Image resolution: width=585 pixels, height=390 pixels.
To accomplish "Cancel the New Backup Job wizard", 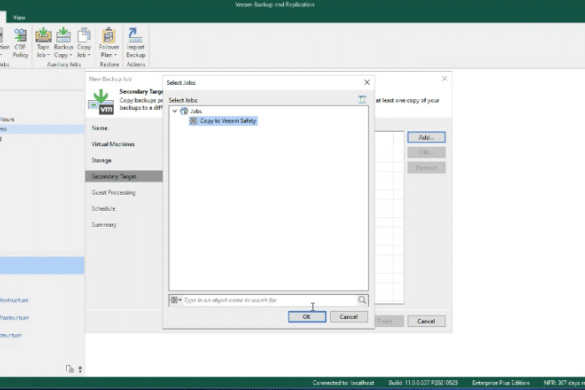I will click(x=426, y=321).
